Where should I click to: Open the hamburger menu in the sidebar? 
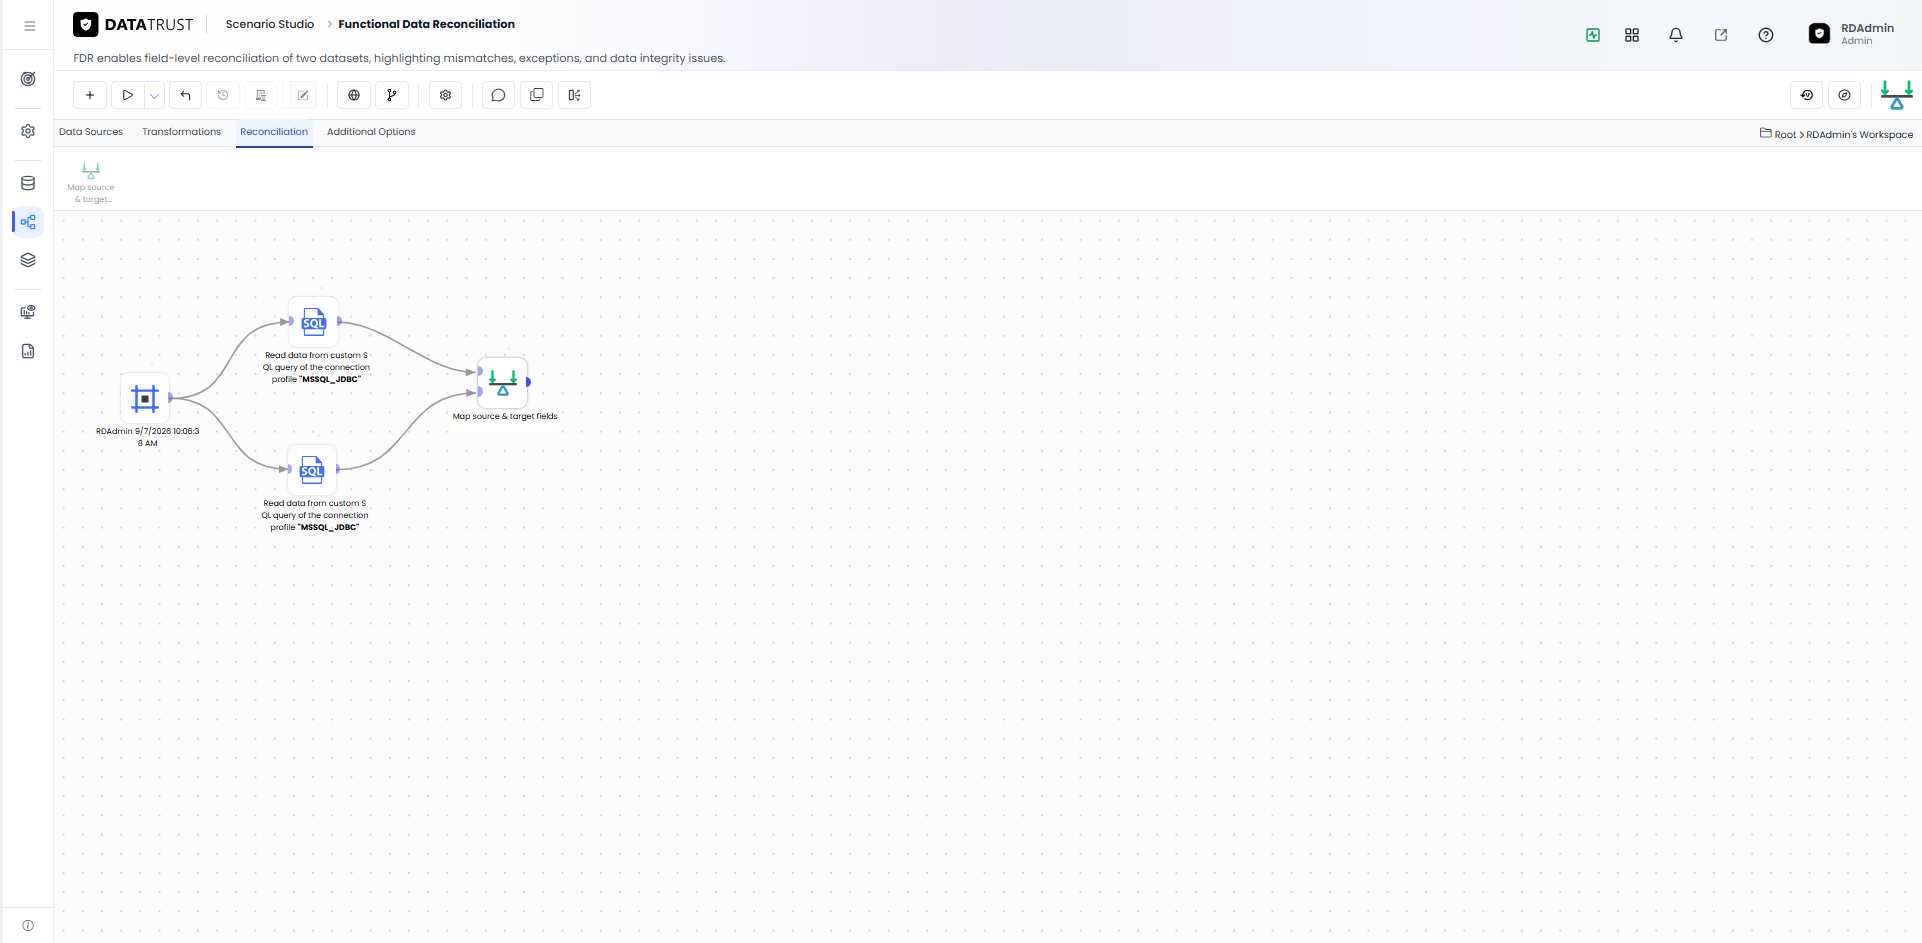tap(29, 26)
